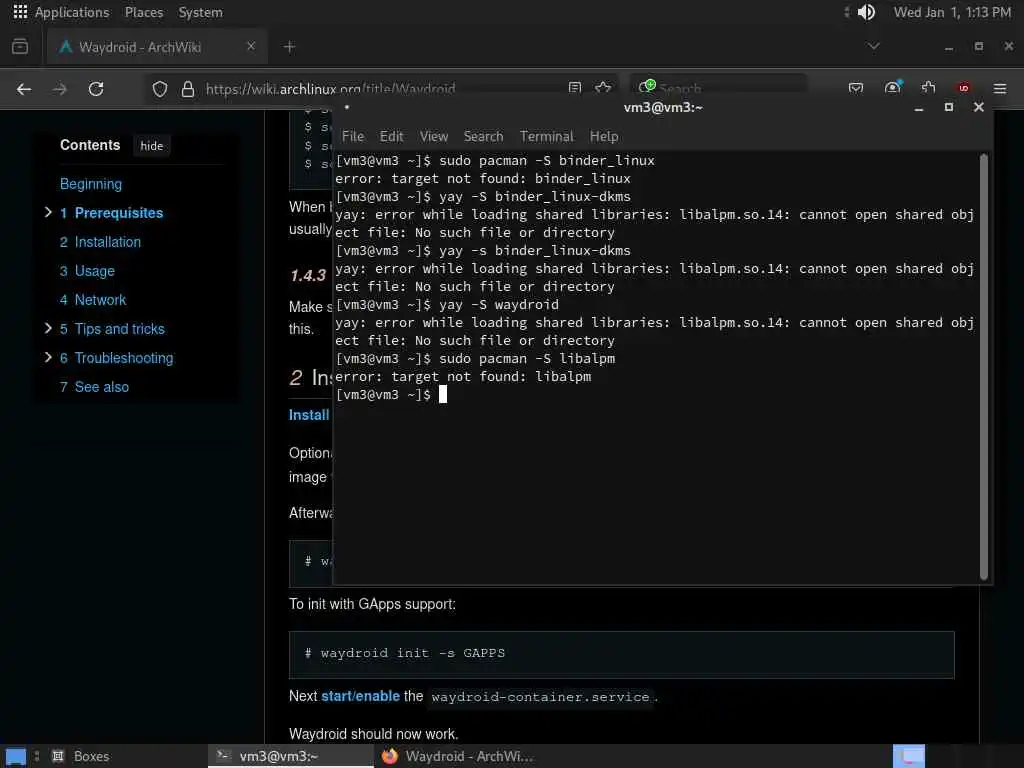Open the start/enable wiki link
The height and width of the screenshot is (768, 1024).
pos(360,696)
